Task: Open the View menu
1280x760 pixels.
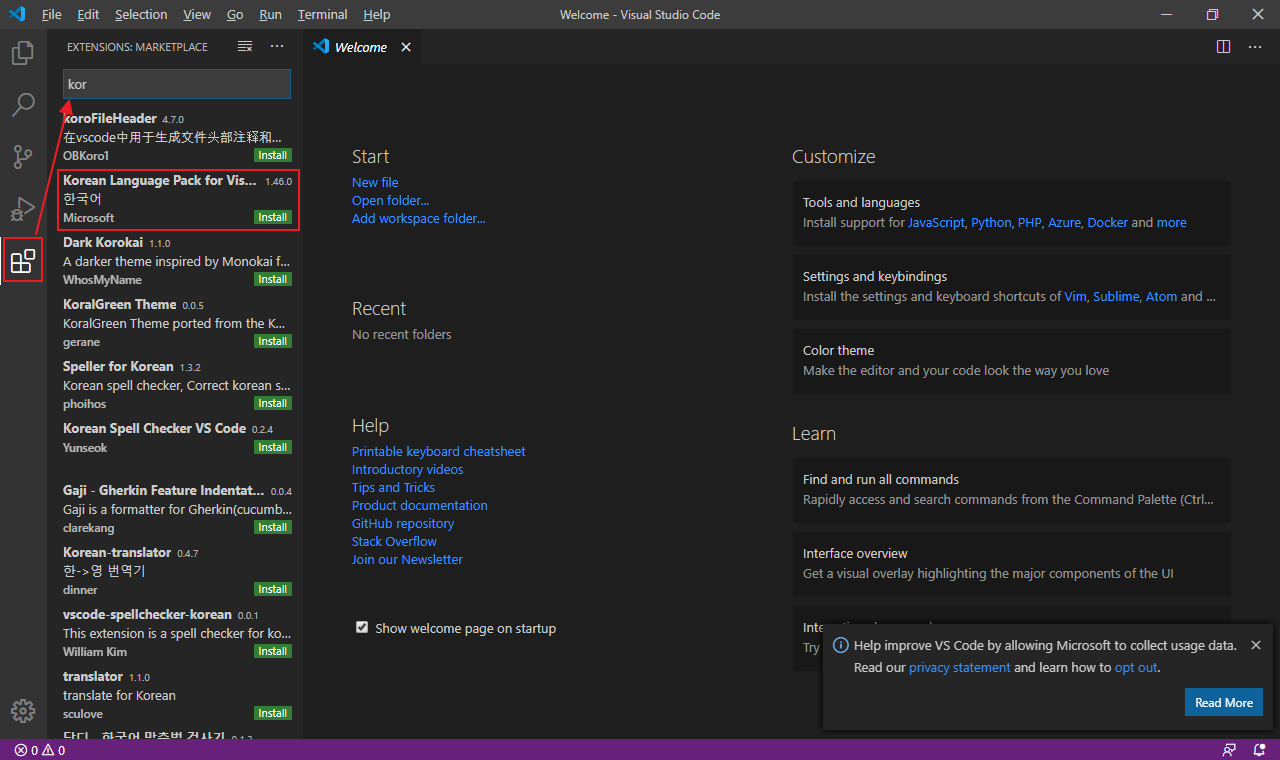Action: 197,14
